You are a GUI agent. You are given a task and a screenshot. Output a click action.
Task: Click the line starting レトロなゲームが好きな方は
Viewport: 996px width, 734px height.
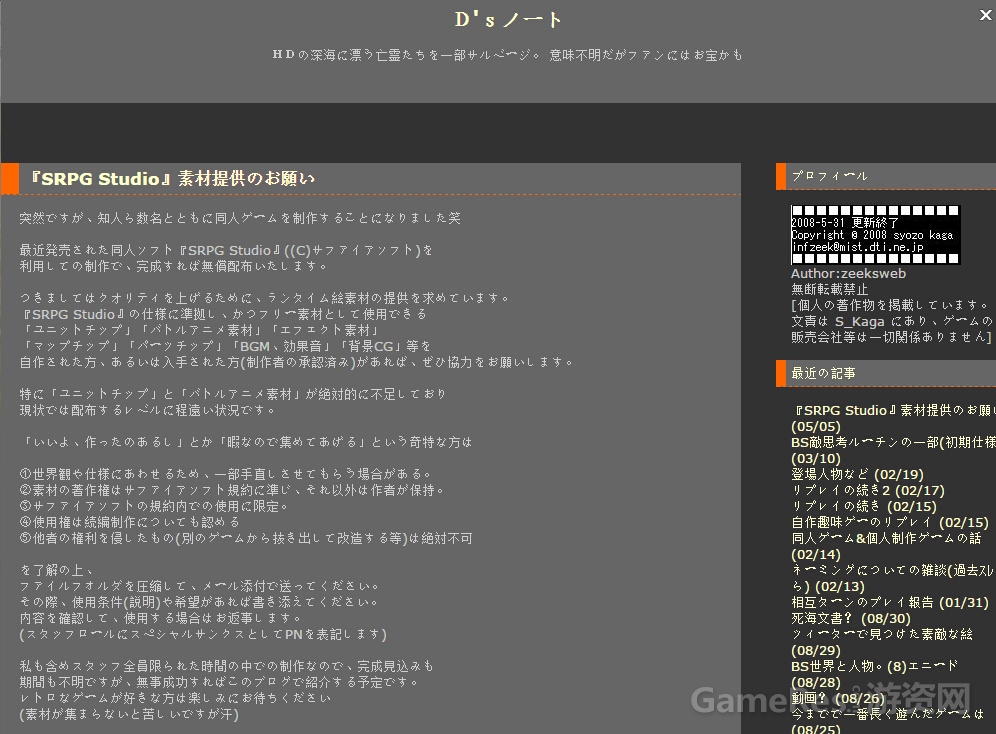[175, 697]
